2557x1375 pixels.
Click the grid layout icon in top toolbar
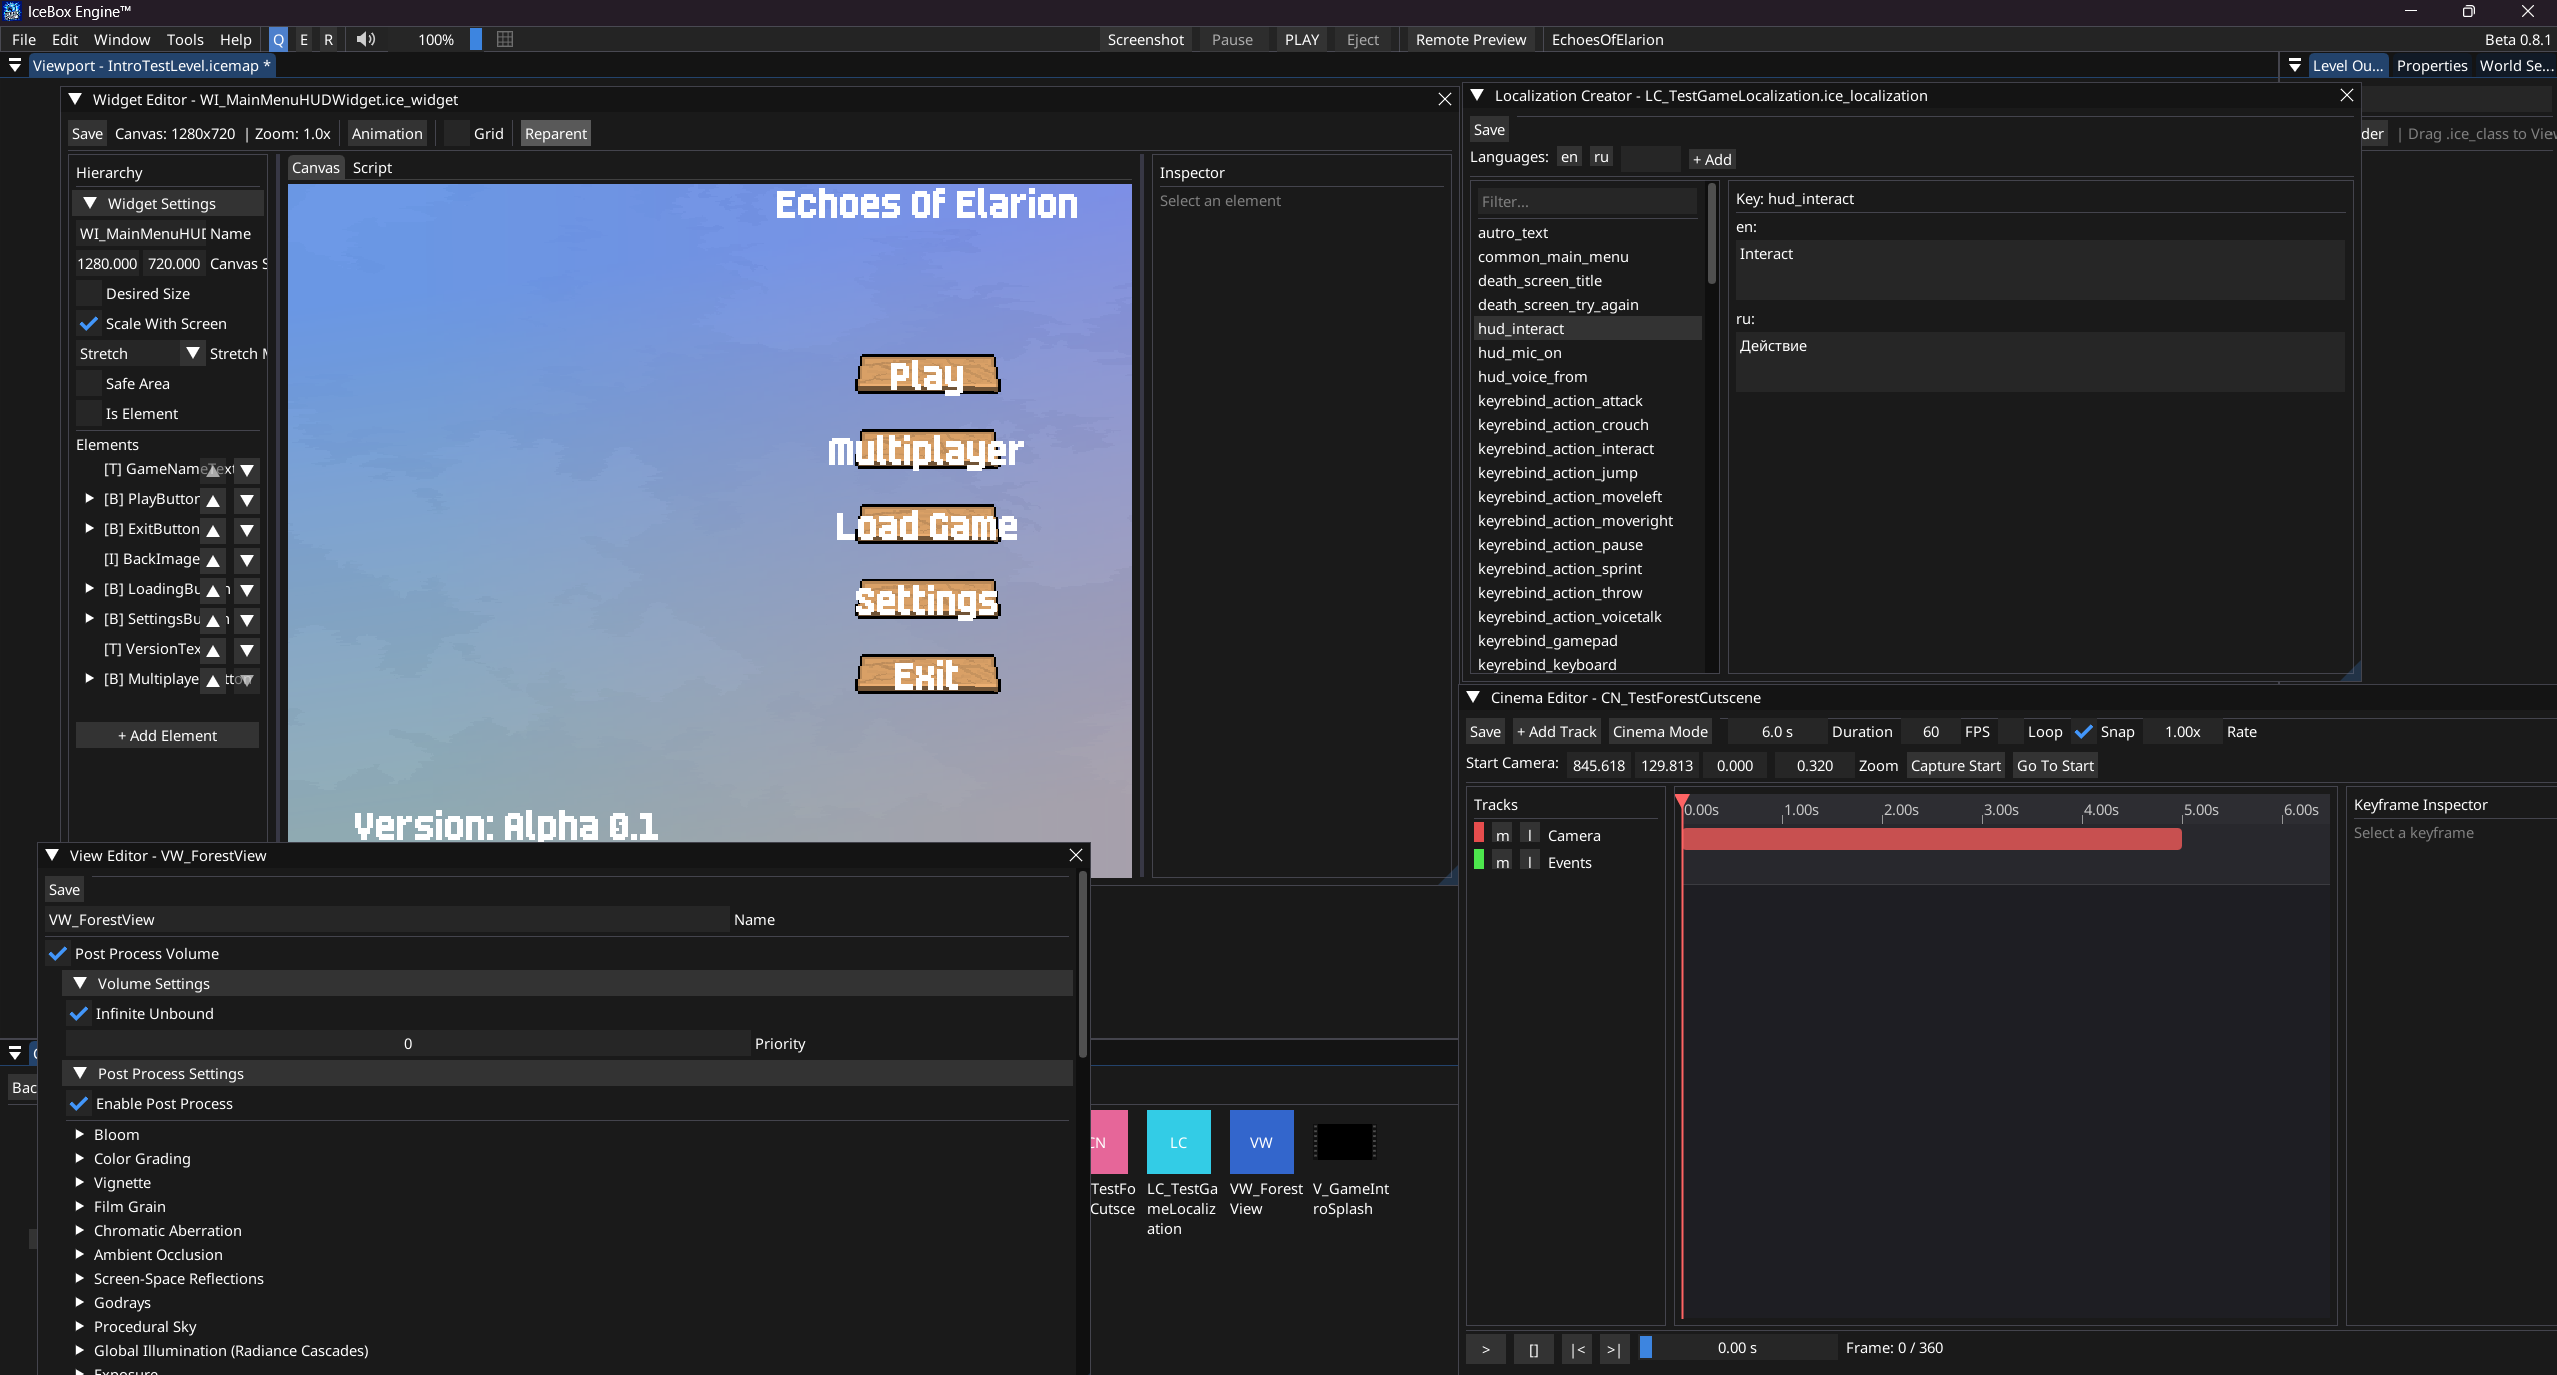[x=505, y=39]
